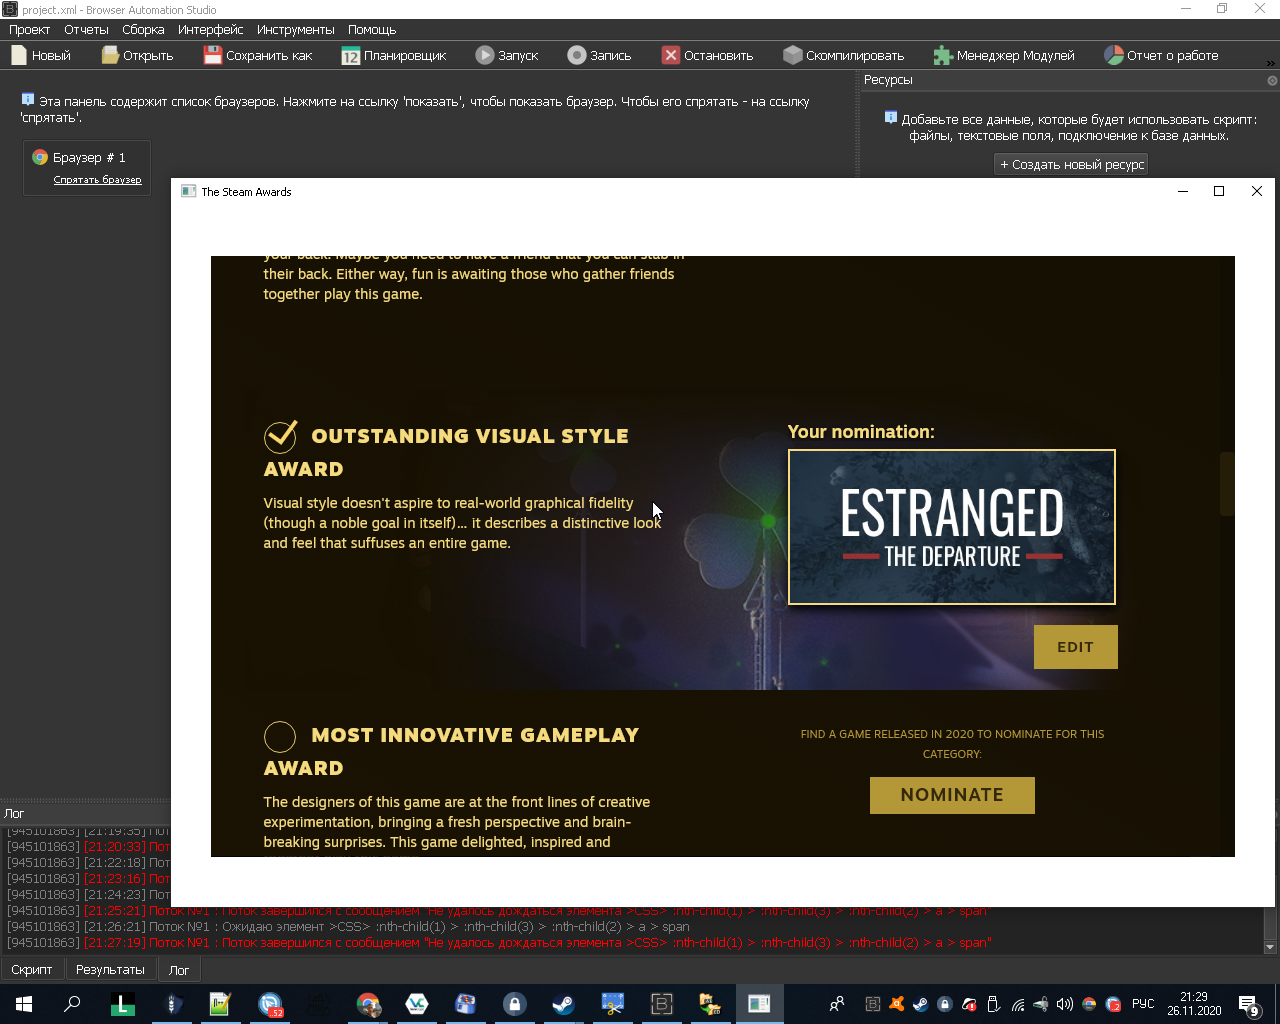This screenshot has width=1280, height=1024.
Task: Open the padlock app on the taskbar
Action: (x=514, y=1004)
